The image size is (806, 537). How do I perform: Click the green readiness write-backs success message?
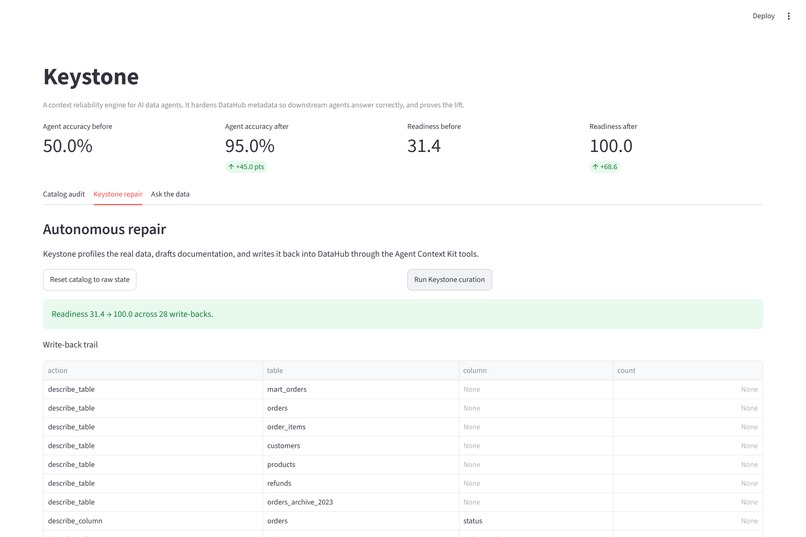tap(402, 314)
